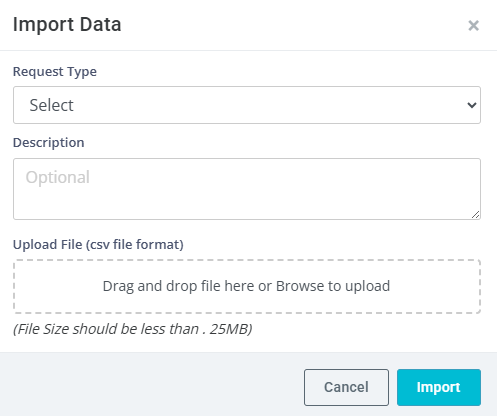Click the 'Upload File (csv file format)' label
The image size is (497, 416).
tap(98, 245)
